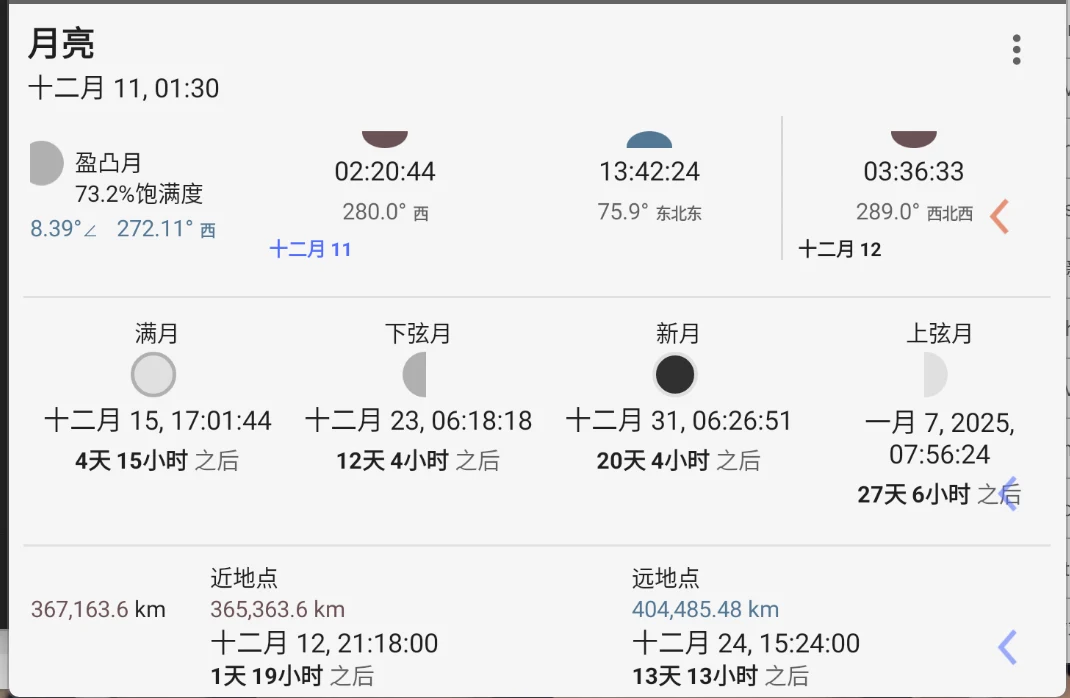Image resolution: width=1070 pixels, height=698 pixels.
Task: Click the perigee distance 365,363.6 km
Action: [x=277, y=609]
